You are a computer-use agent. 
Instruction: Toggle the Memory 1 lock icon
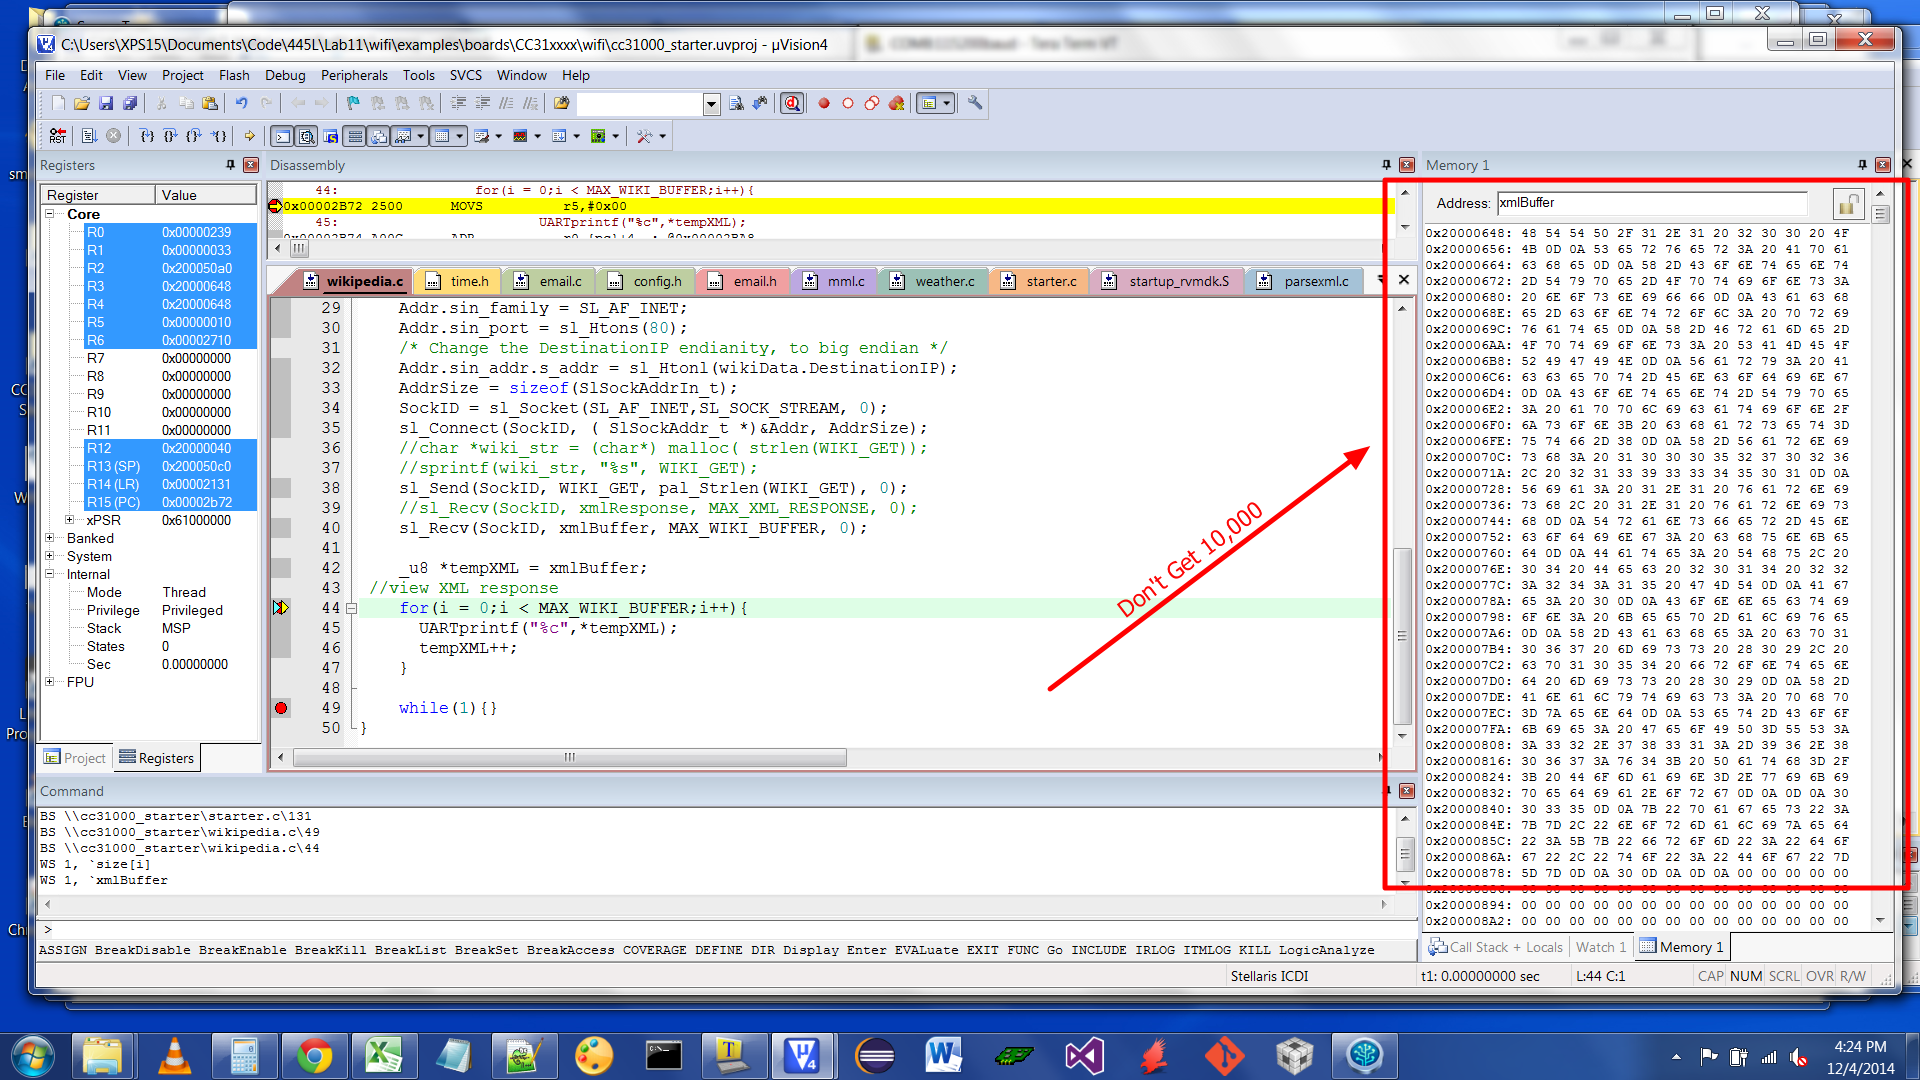coord(1847,204)
